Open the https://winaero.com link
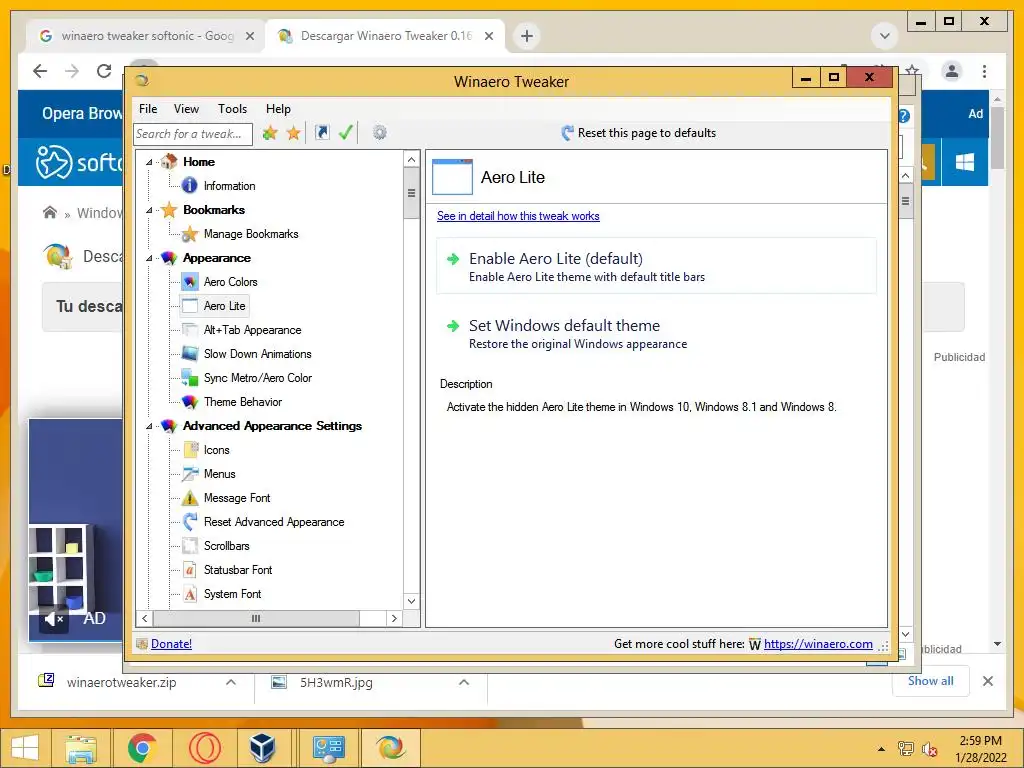 pyautogui.click(x=818, y=644)
